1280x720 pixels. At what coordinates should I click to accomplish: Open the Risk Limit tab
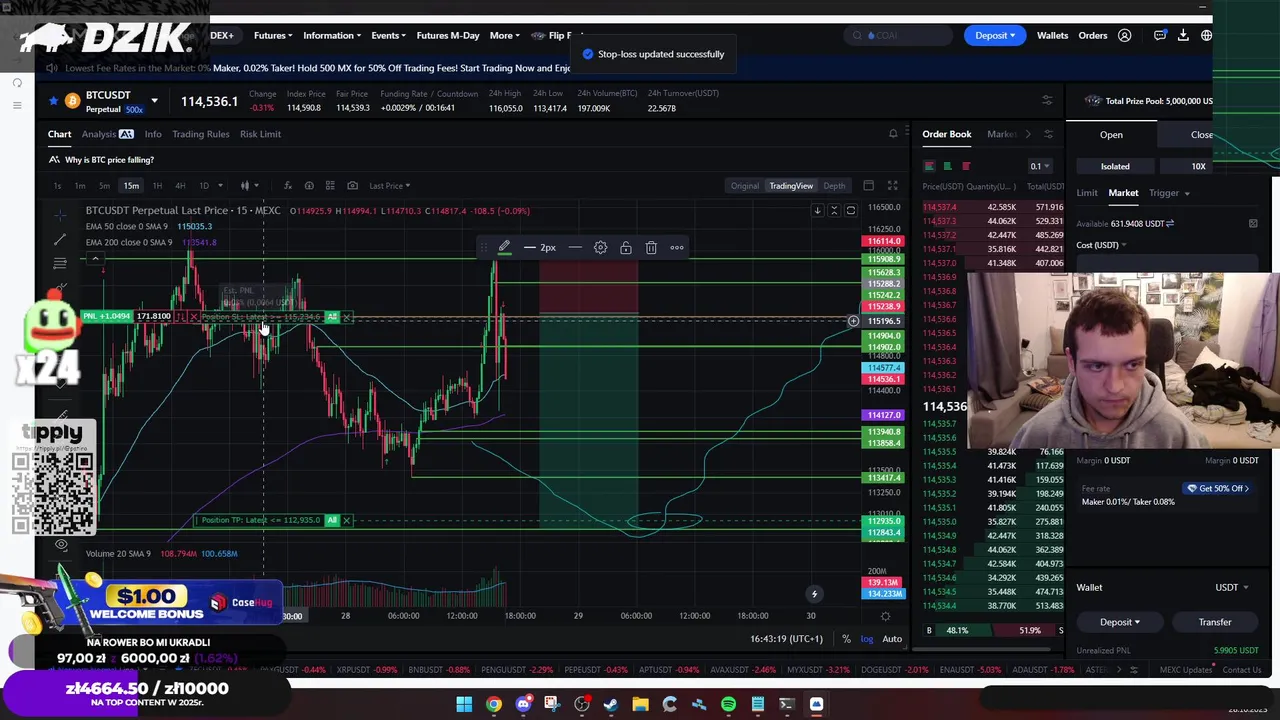coord(260,134)
